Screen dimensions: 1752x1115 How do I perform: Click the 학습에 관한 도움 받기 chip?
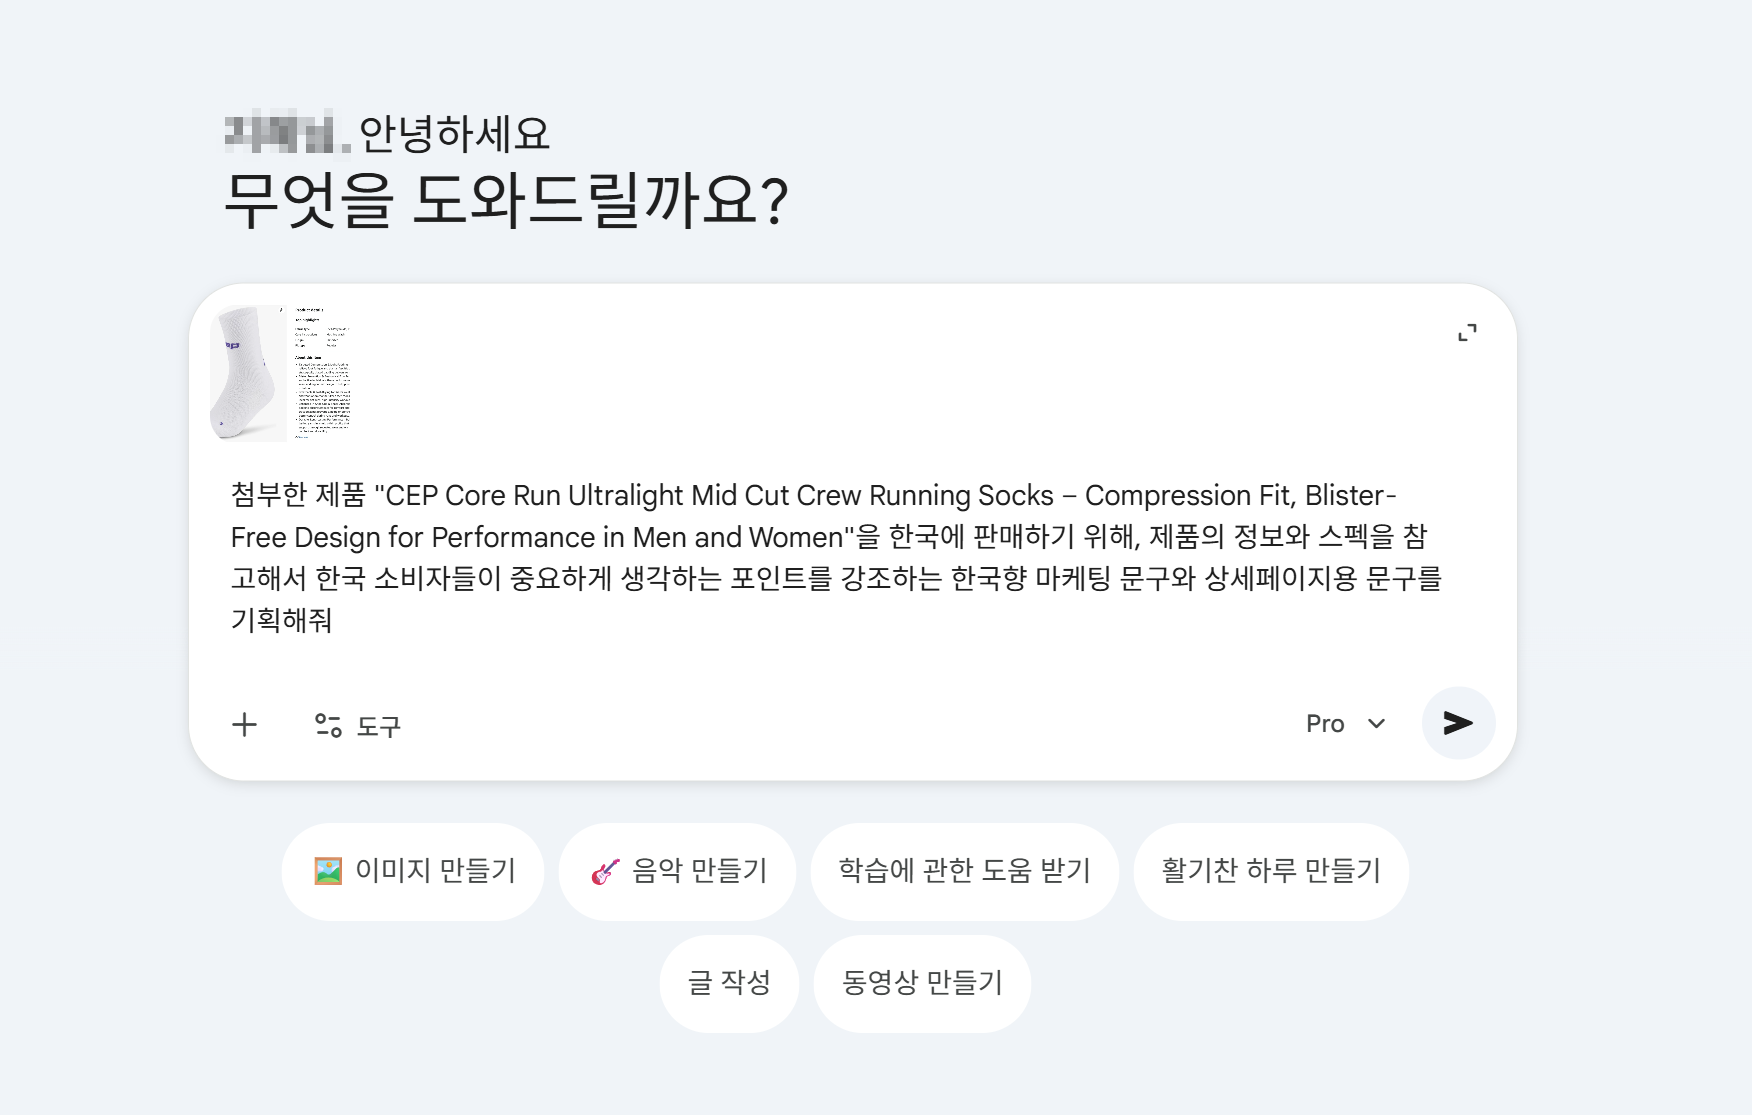pyautogui.click(x=963, y=871)
